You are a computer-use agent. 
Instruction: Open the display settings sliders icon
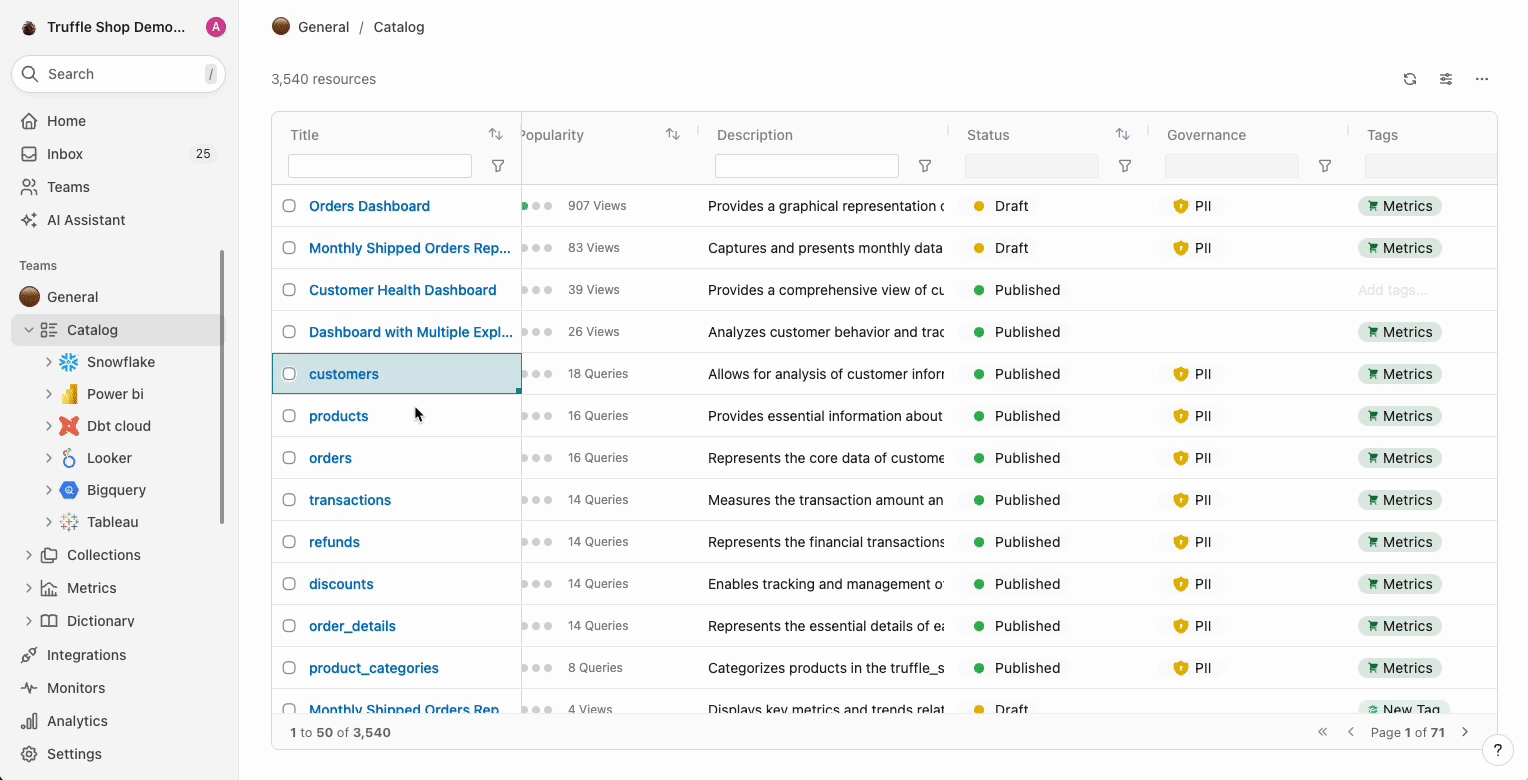1446,79
